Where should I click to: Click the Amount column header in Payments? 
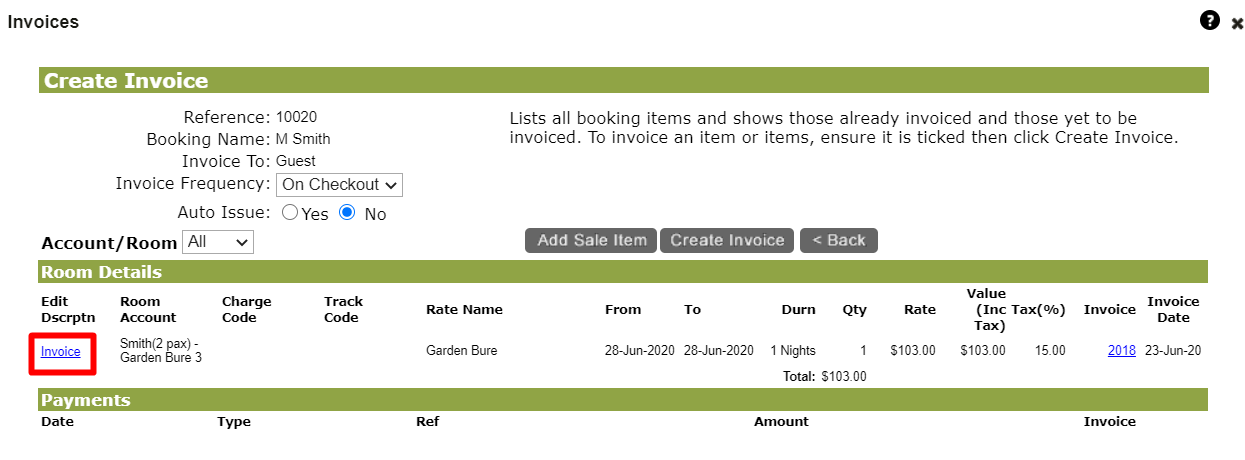[781, 422]
